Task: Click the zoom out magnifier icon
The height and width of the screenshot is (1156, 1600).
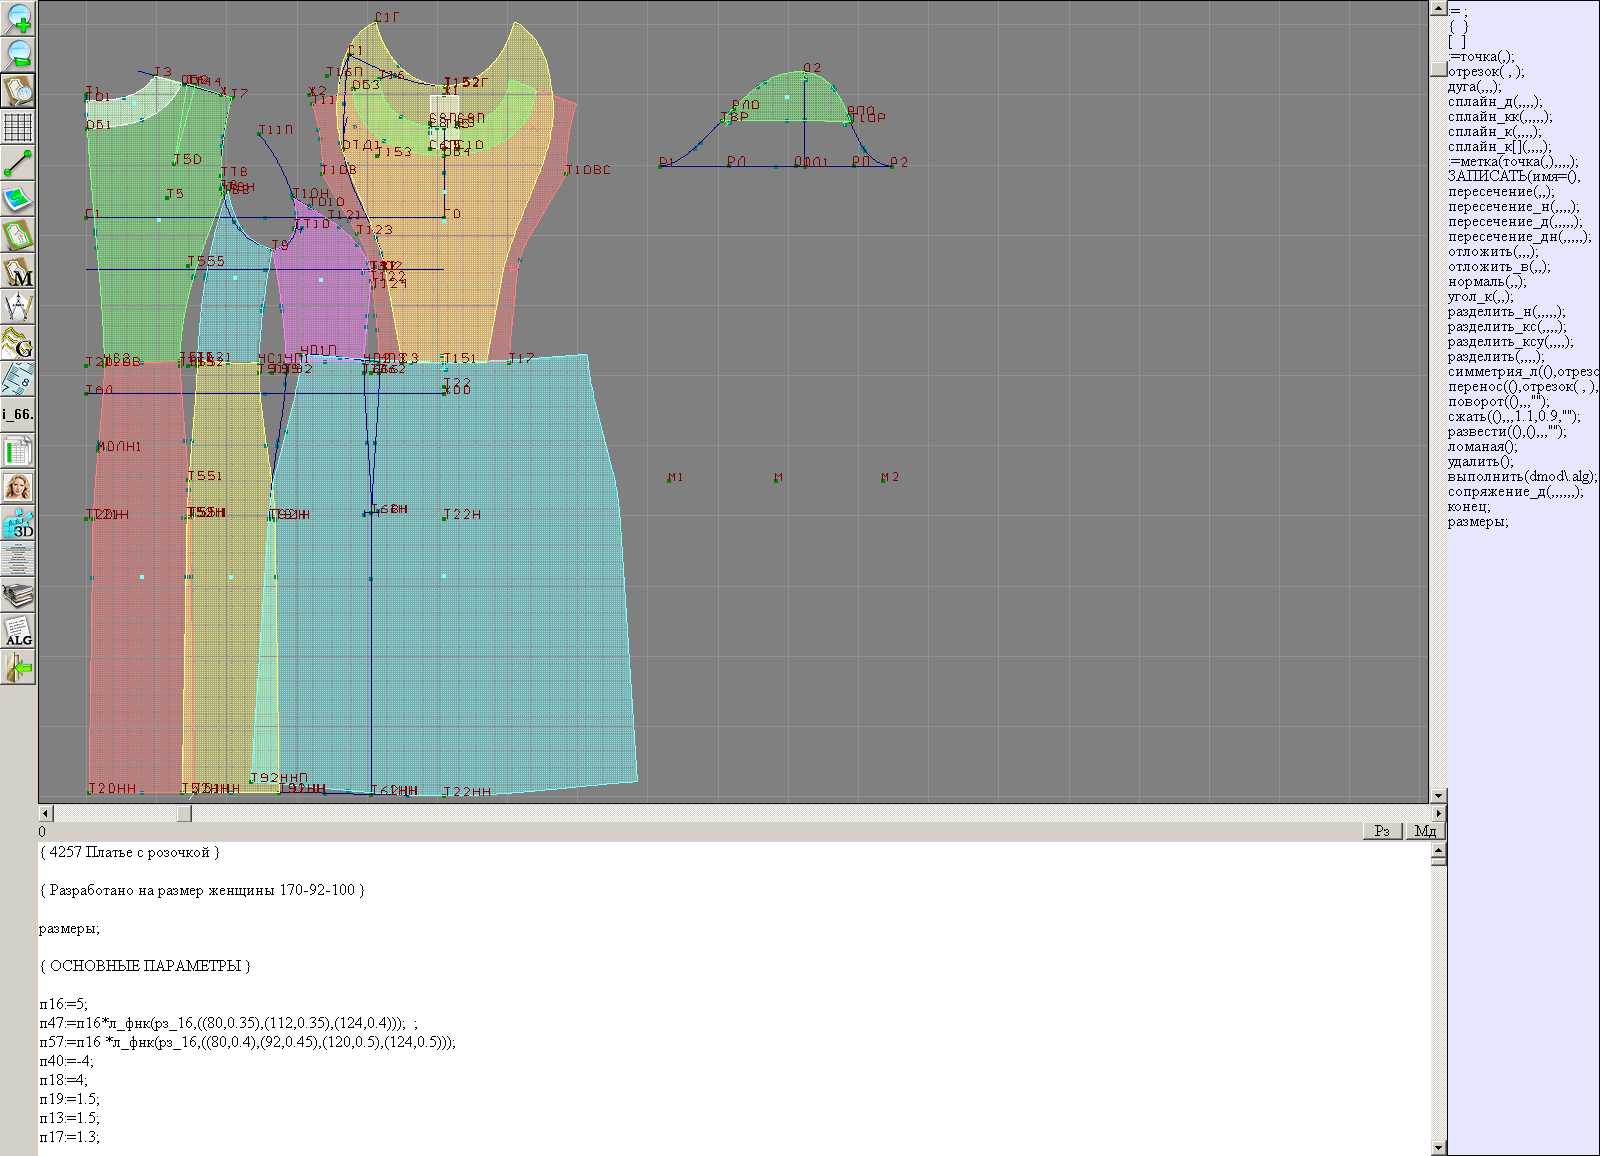Action: pos(18,54)
